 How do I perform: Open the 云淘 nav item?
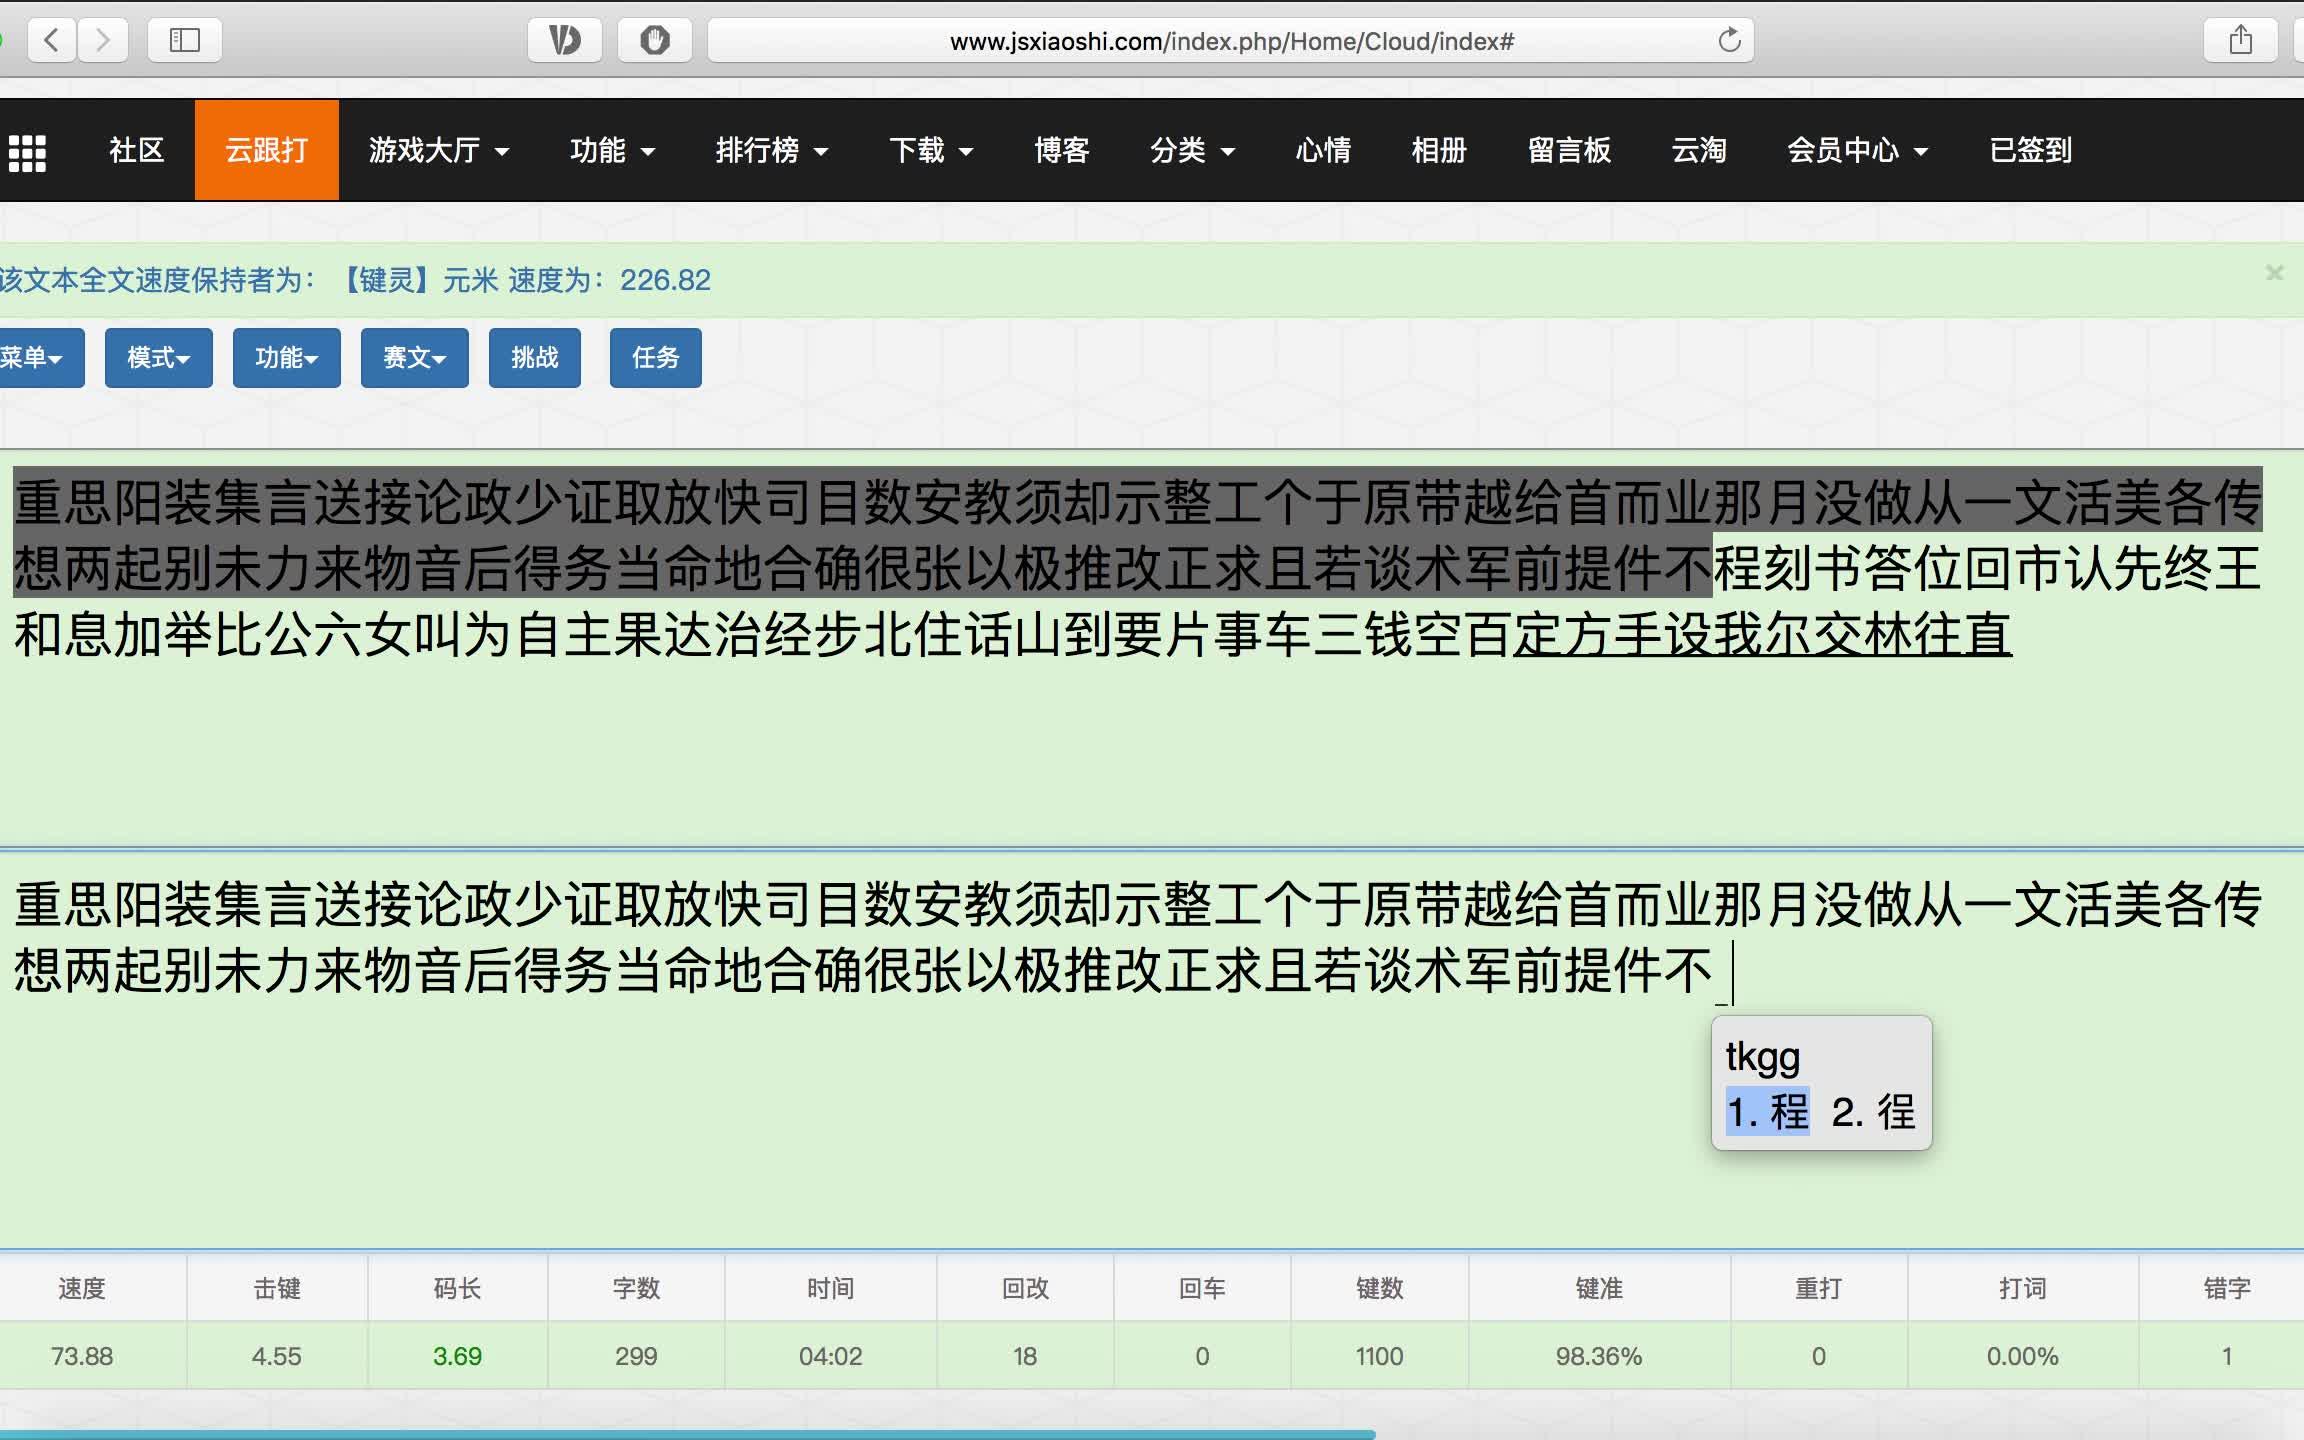[x=1699, y=150]
